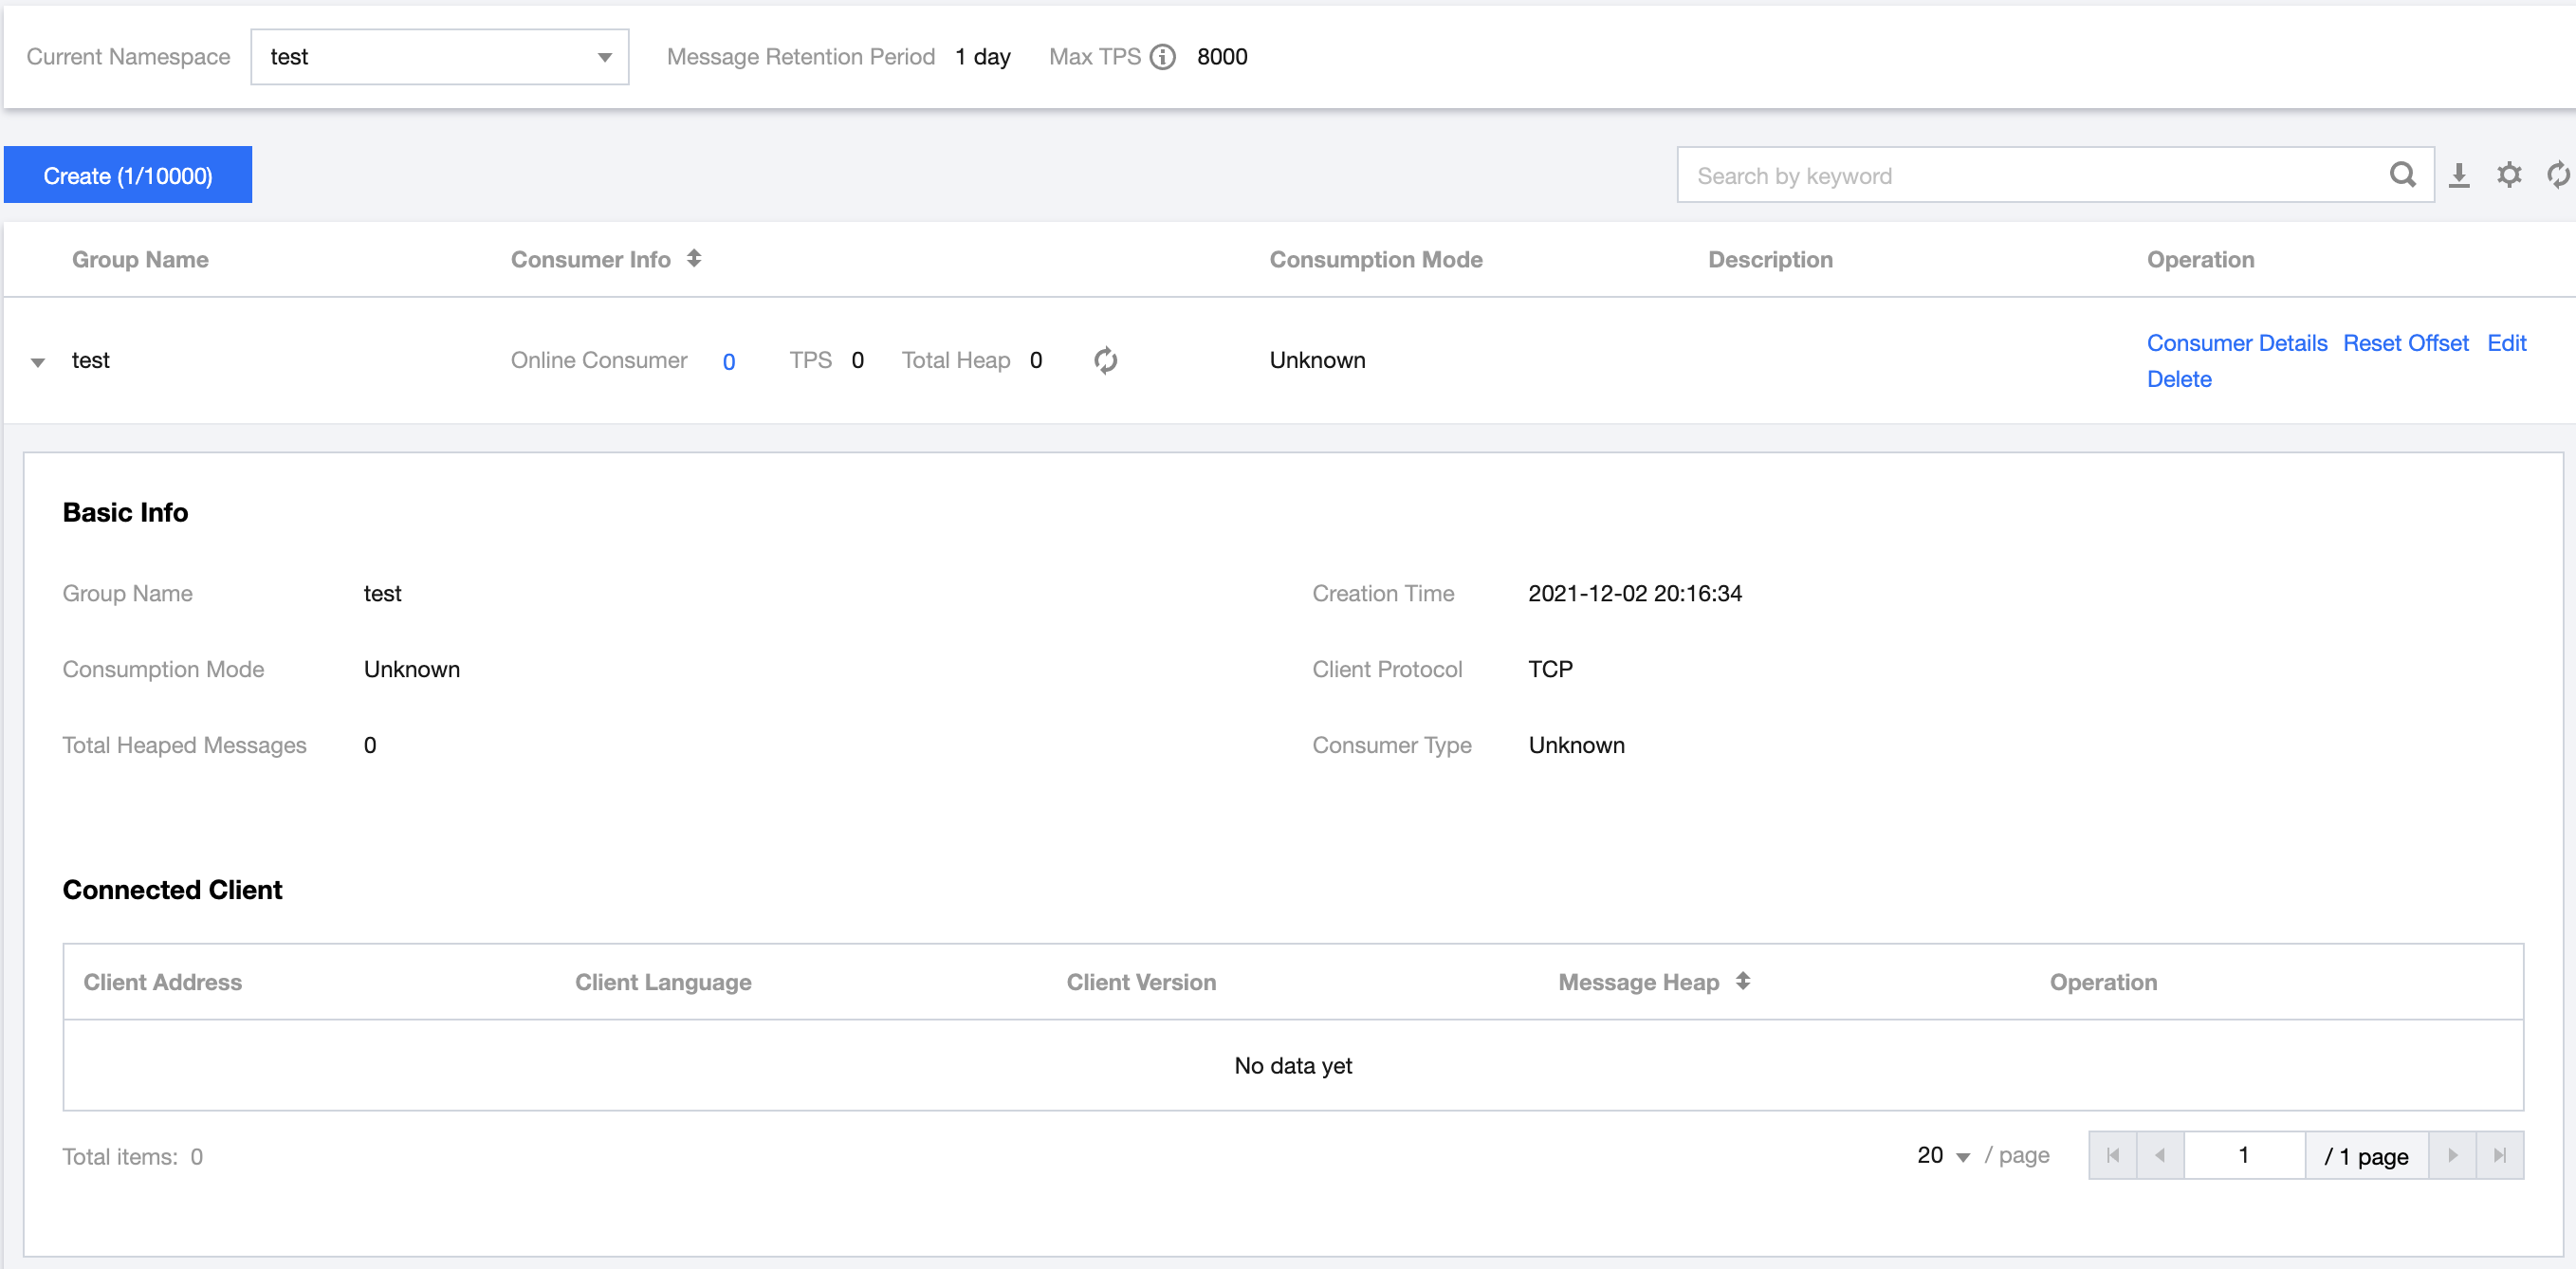Go to the next page
This screenshot has height=1269, width=2576.
point(2452,1155)
